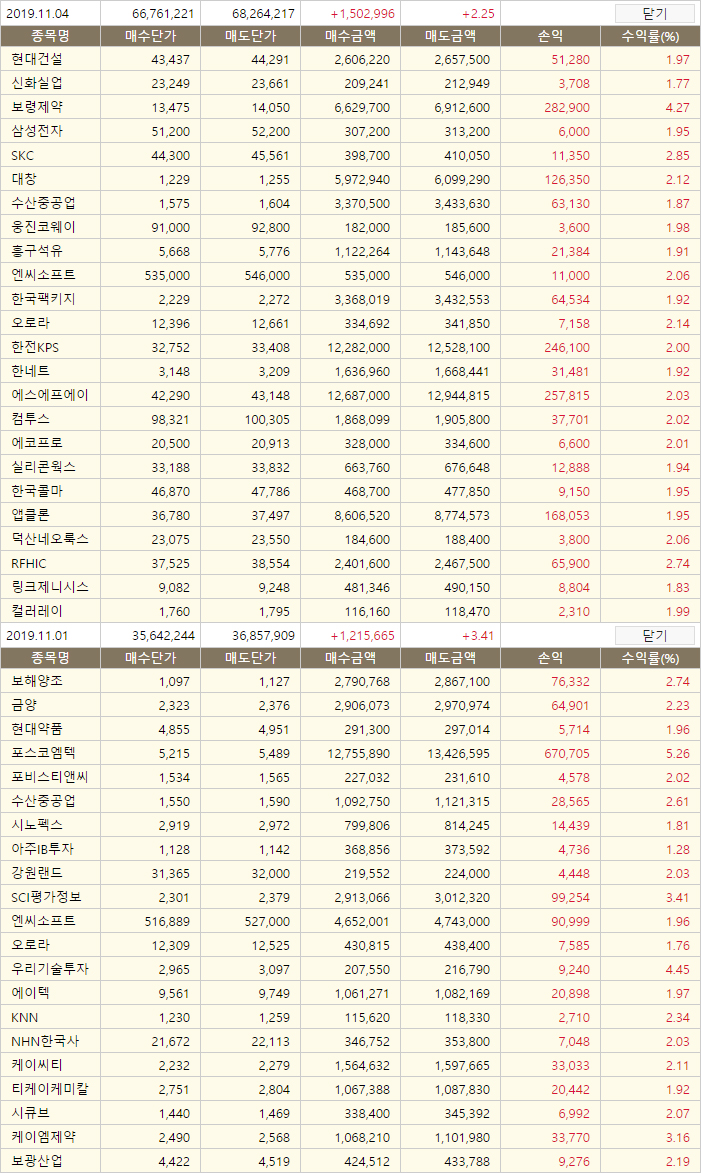Click the 컬러레이 stock name

(37, 611)
